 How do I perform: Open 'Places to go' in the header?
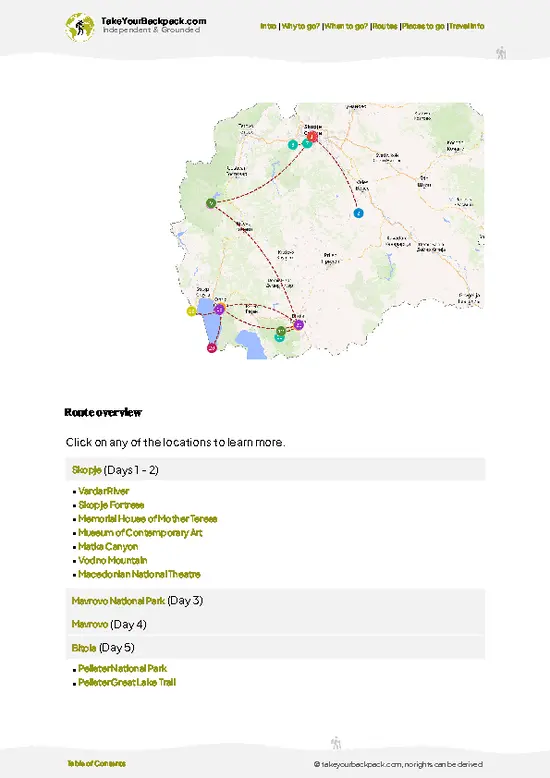tap(423, 26)
